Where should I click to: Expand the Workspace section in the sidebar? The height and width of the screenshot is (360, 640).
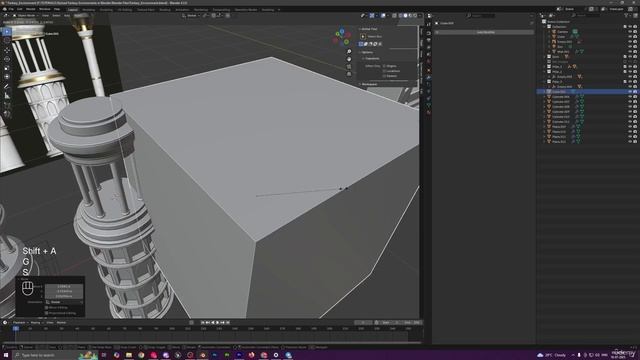tap(369, 84)
